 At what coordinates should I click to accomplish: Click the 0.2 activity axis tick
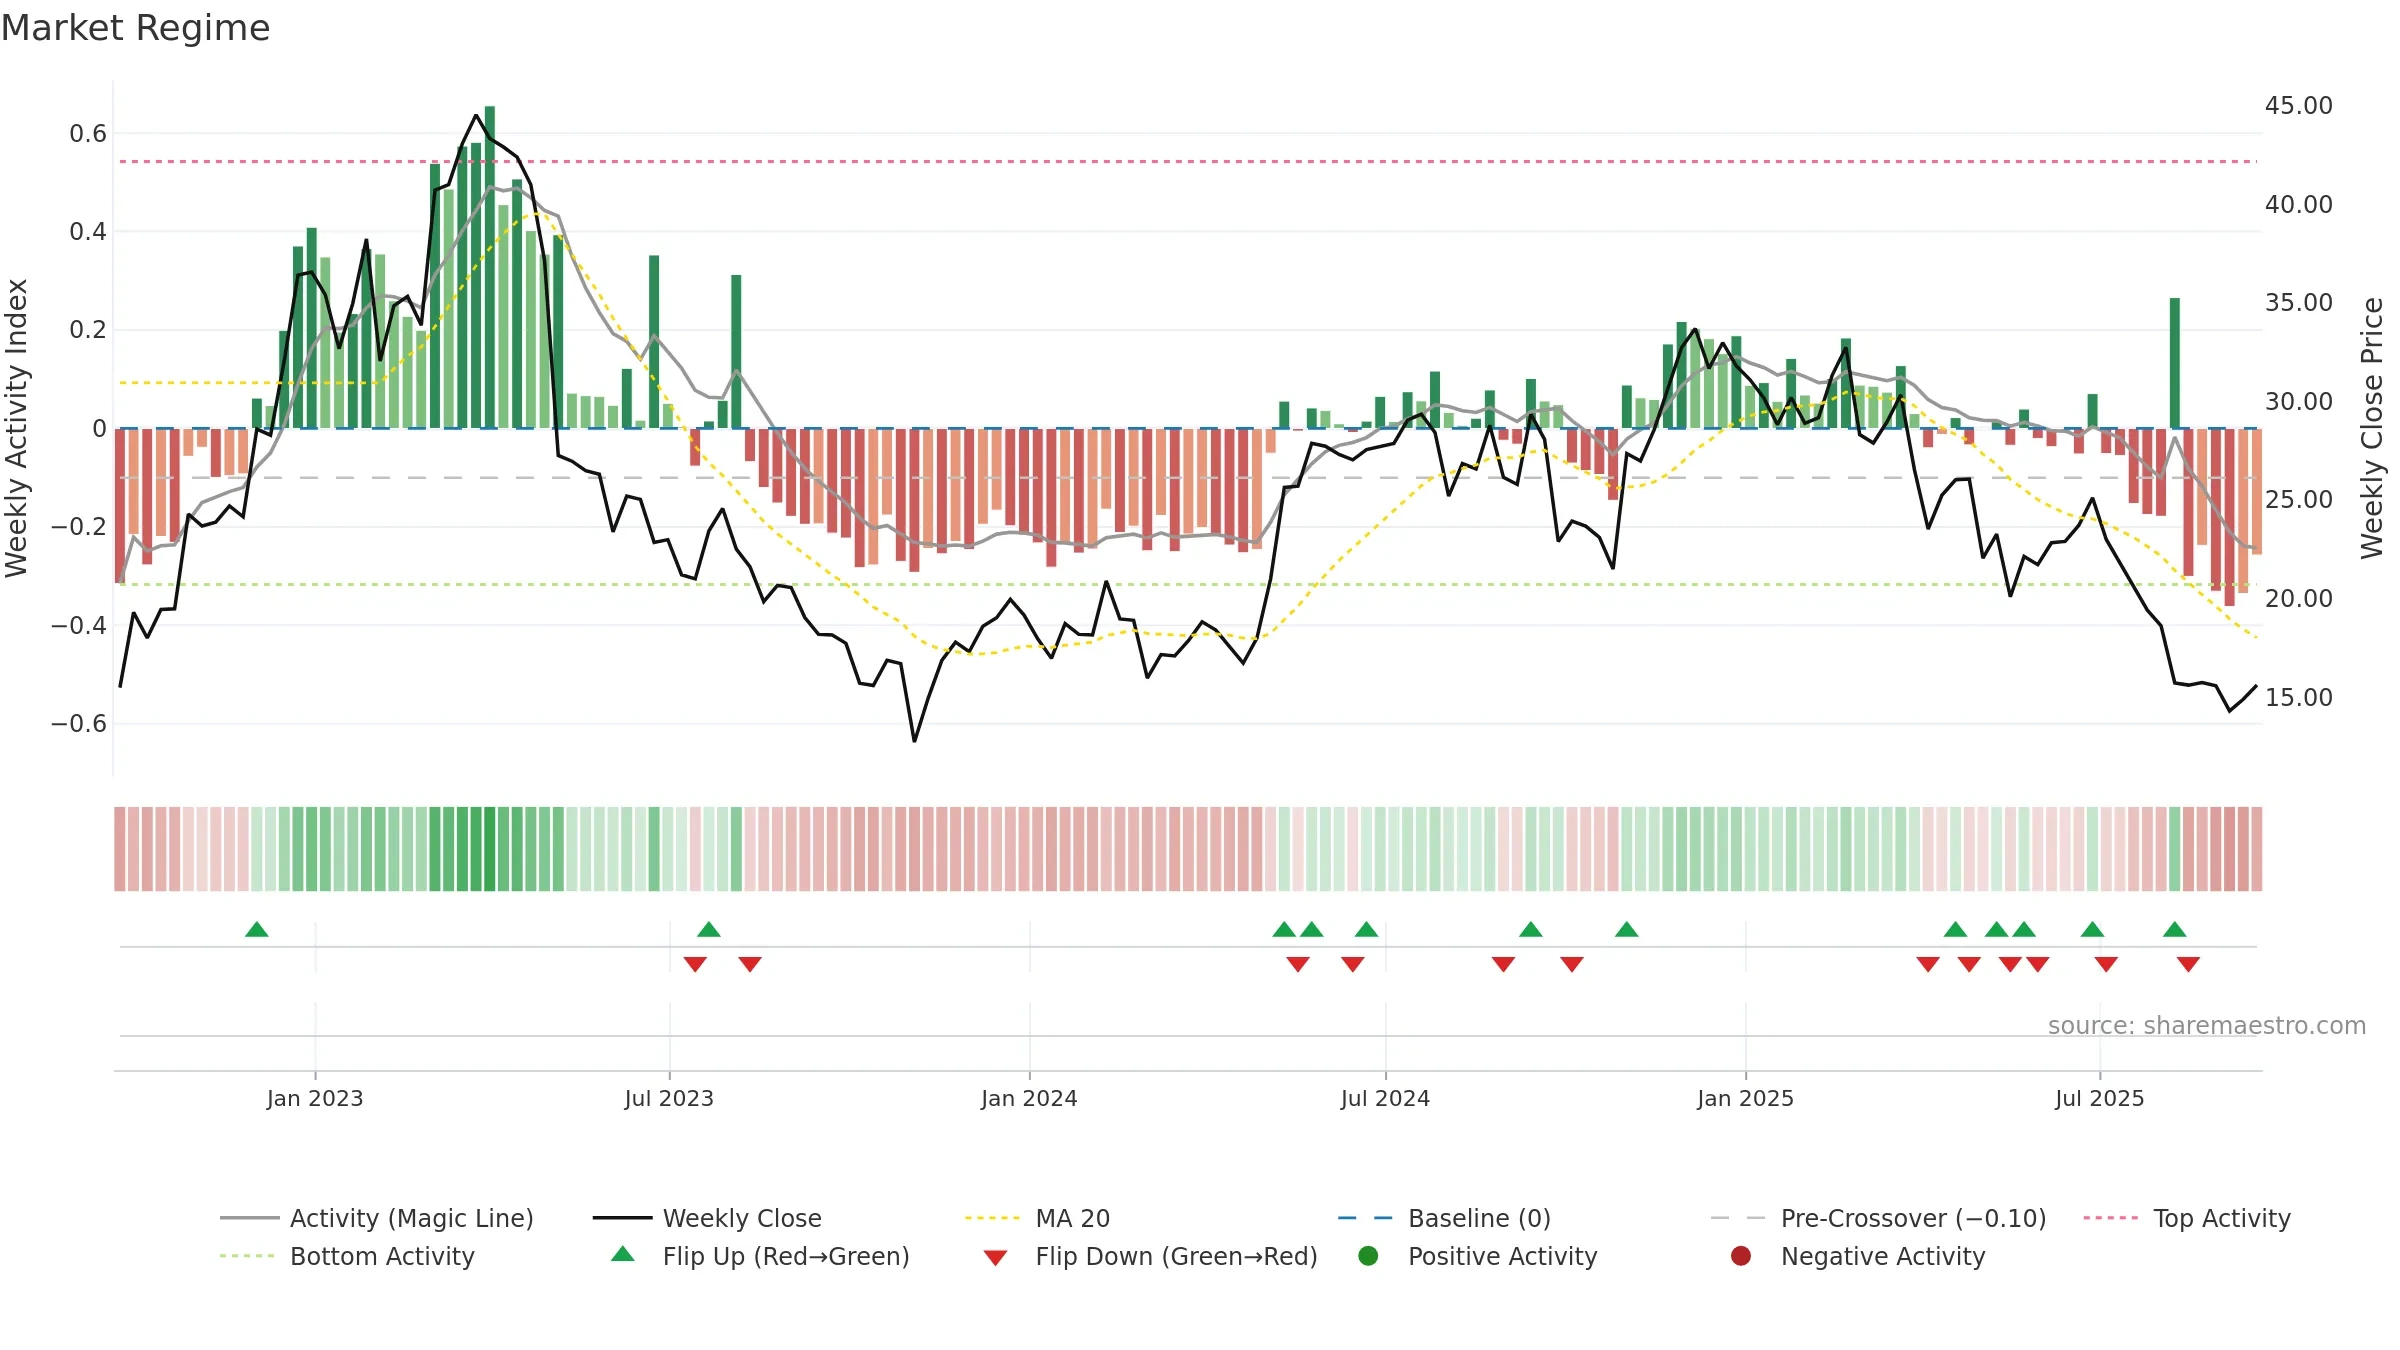[88, 330]
